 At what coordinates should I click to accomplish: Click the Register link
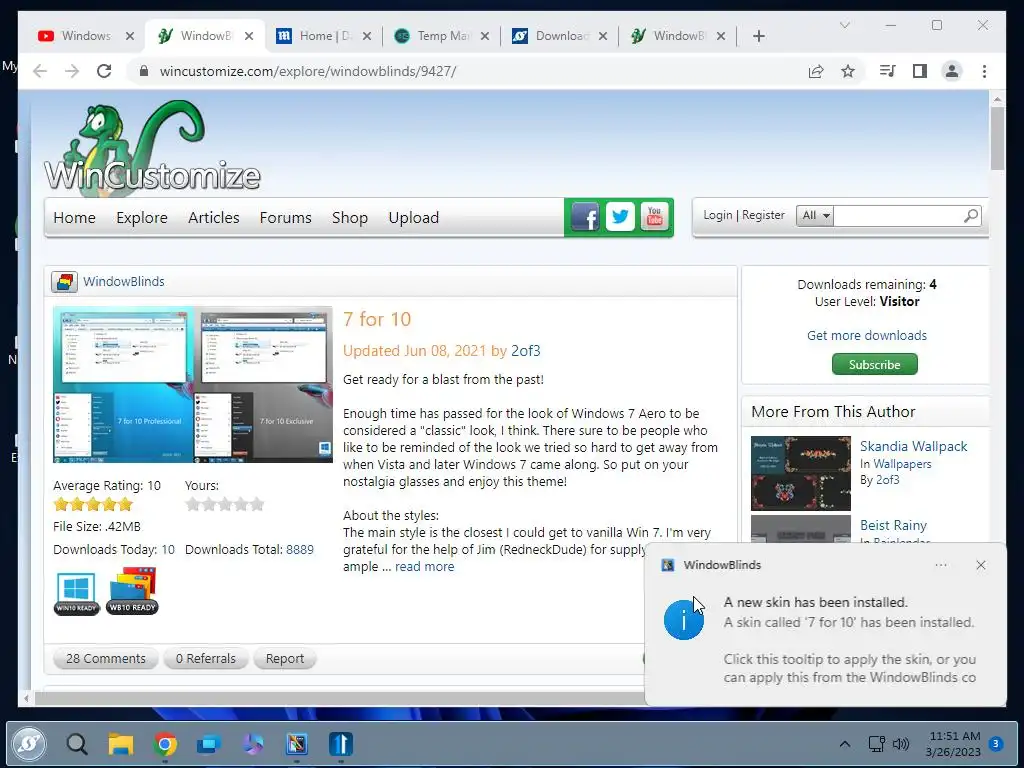763,215
